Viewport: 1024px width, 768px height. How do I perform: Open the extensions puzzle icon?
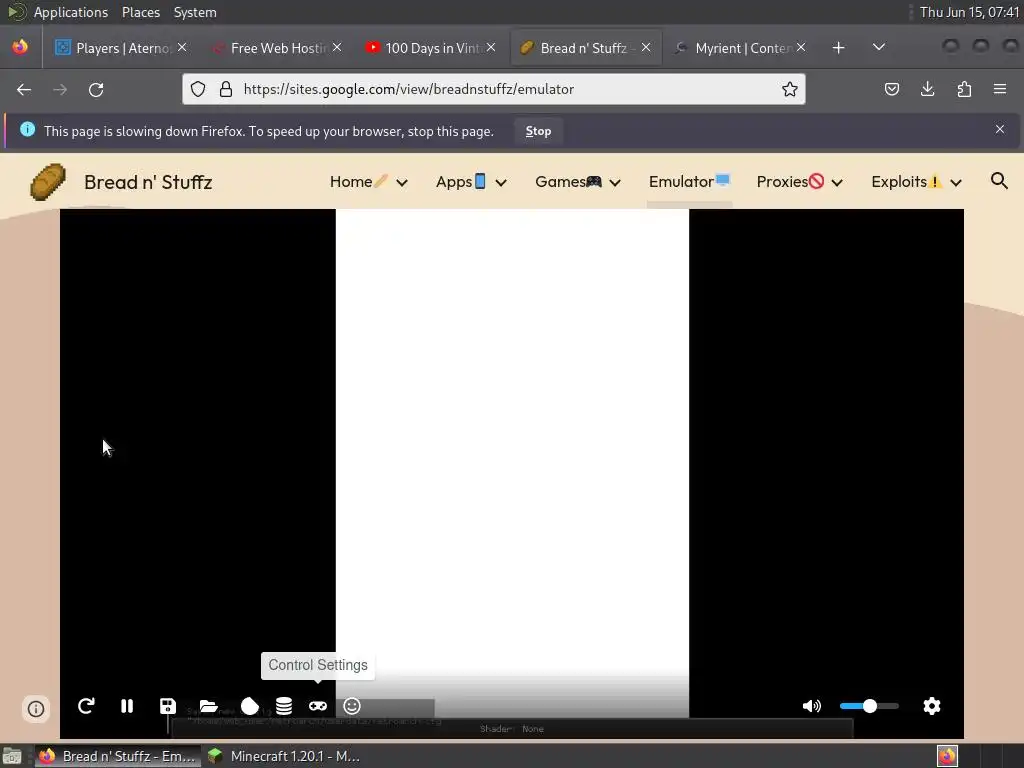click(x=964, y=89)
